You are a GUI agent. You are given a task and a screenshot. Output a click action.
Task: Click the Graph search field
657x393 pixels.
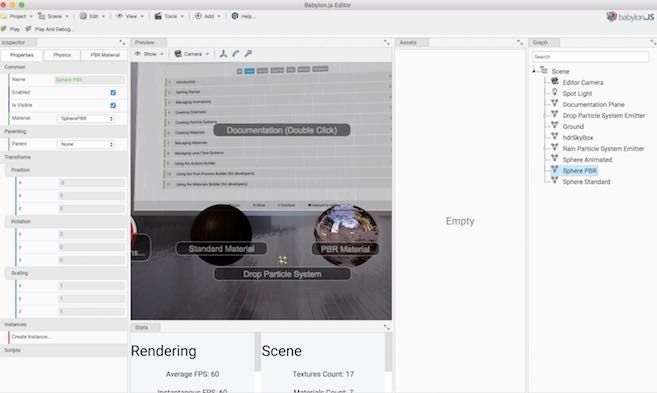click(590, 57)
